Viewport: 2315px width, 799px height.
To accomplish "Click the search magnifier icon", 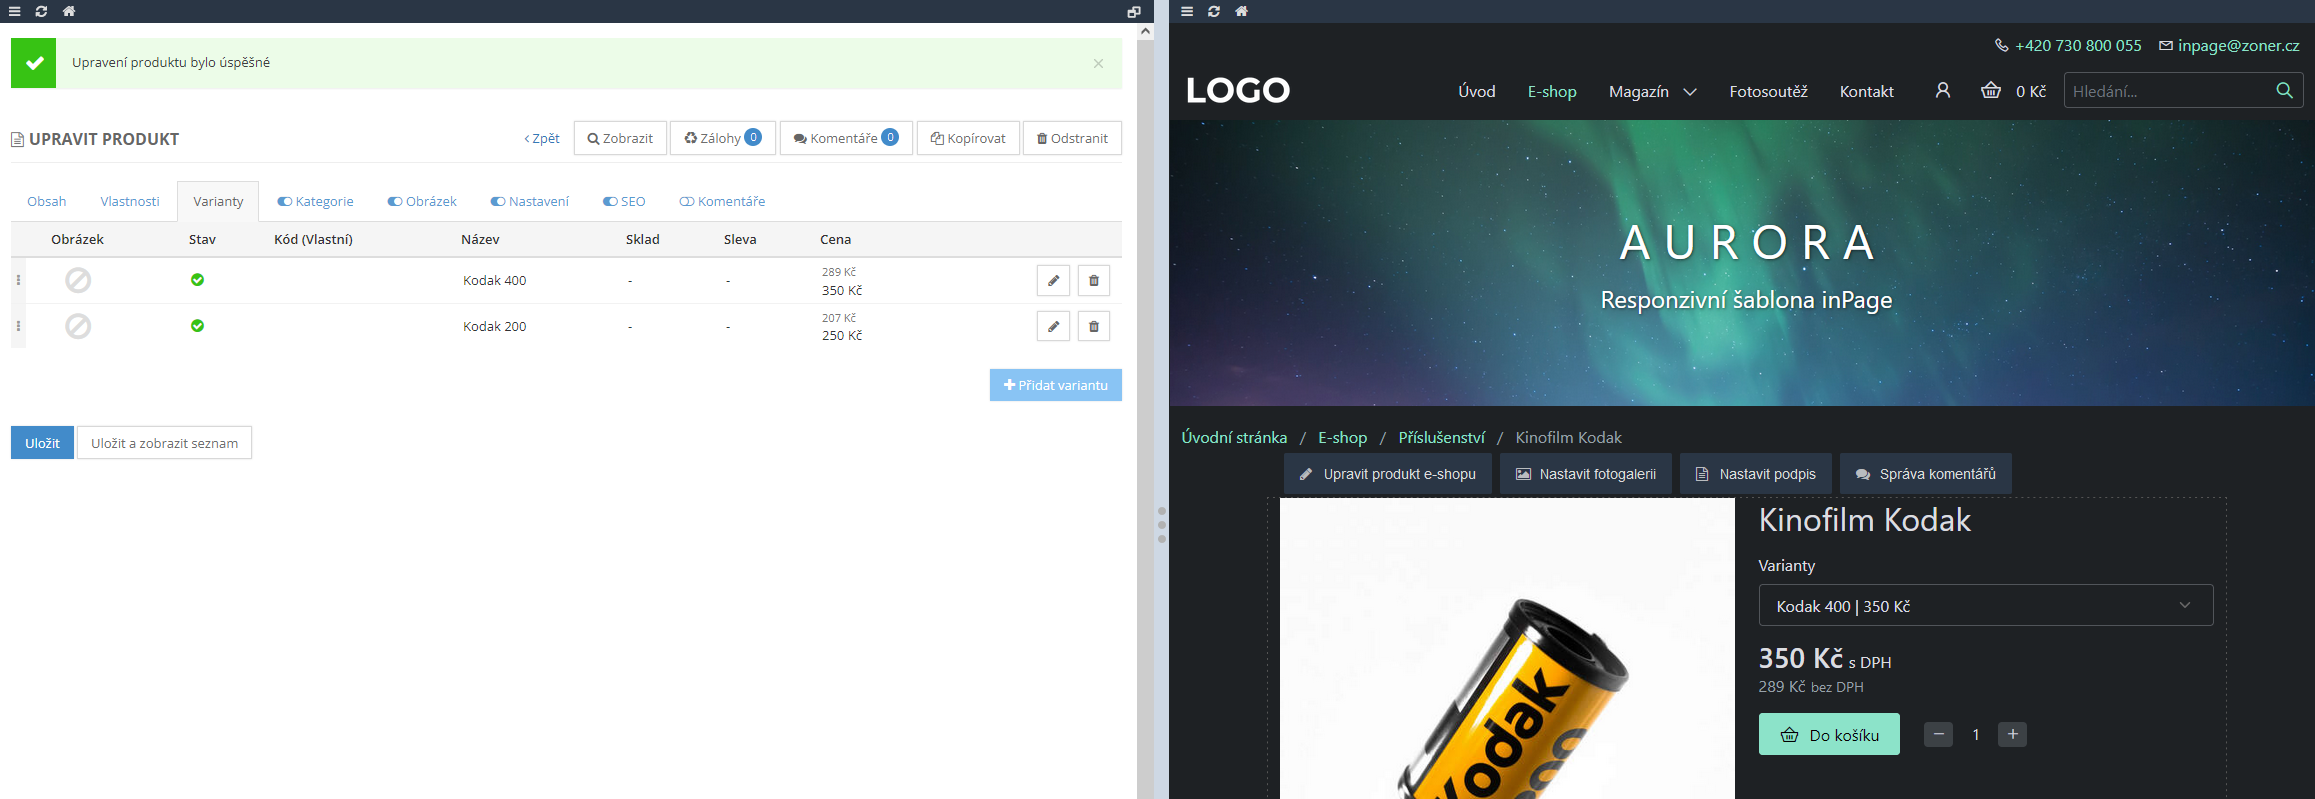I will click(x=2284, y=91).
